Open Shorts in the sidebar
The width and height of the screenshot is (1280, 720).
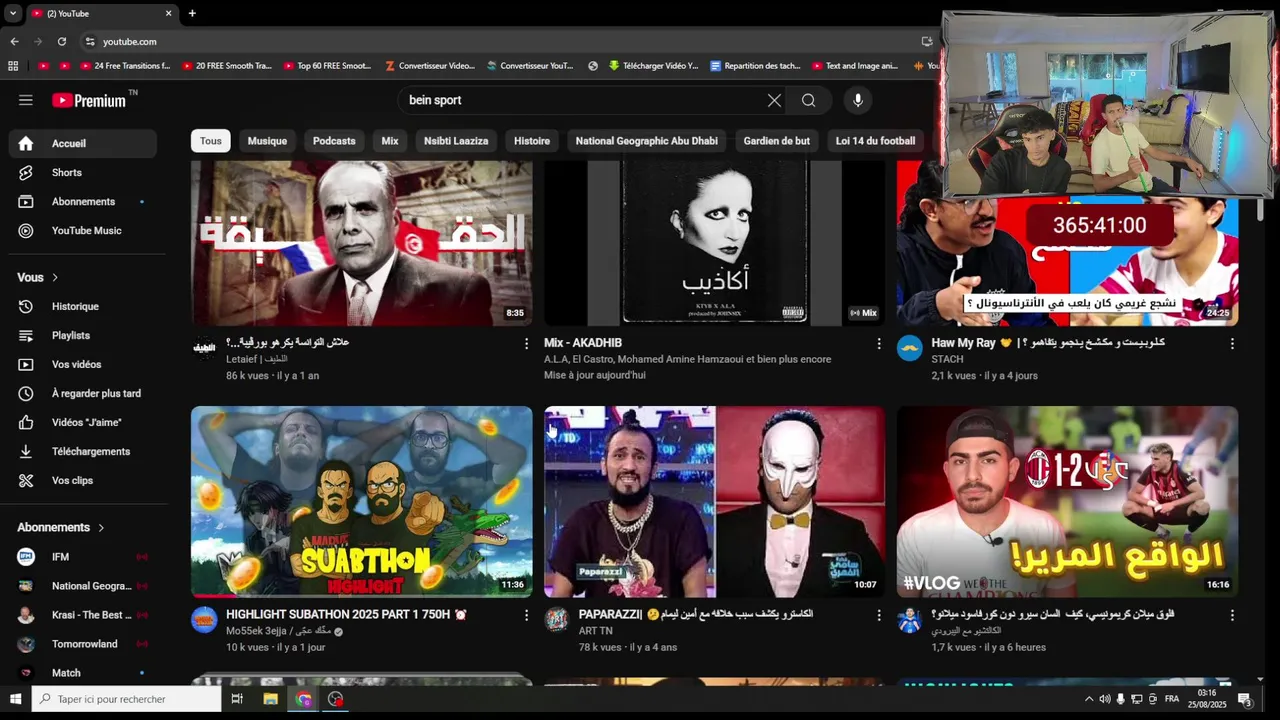pyautogui.click(x=83, y=172)
